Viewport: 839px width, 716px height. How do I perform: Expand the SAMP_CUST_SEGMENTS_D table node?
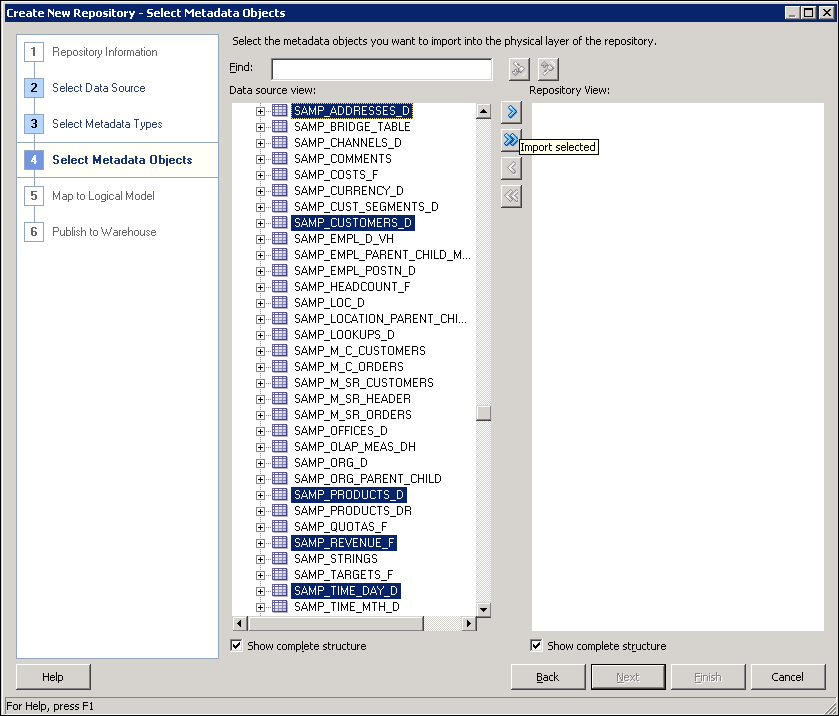tap(260, 207)
